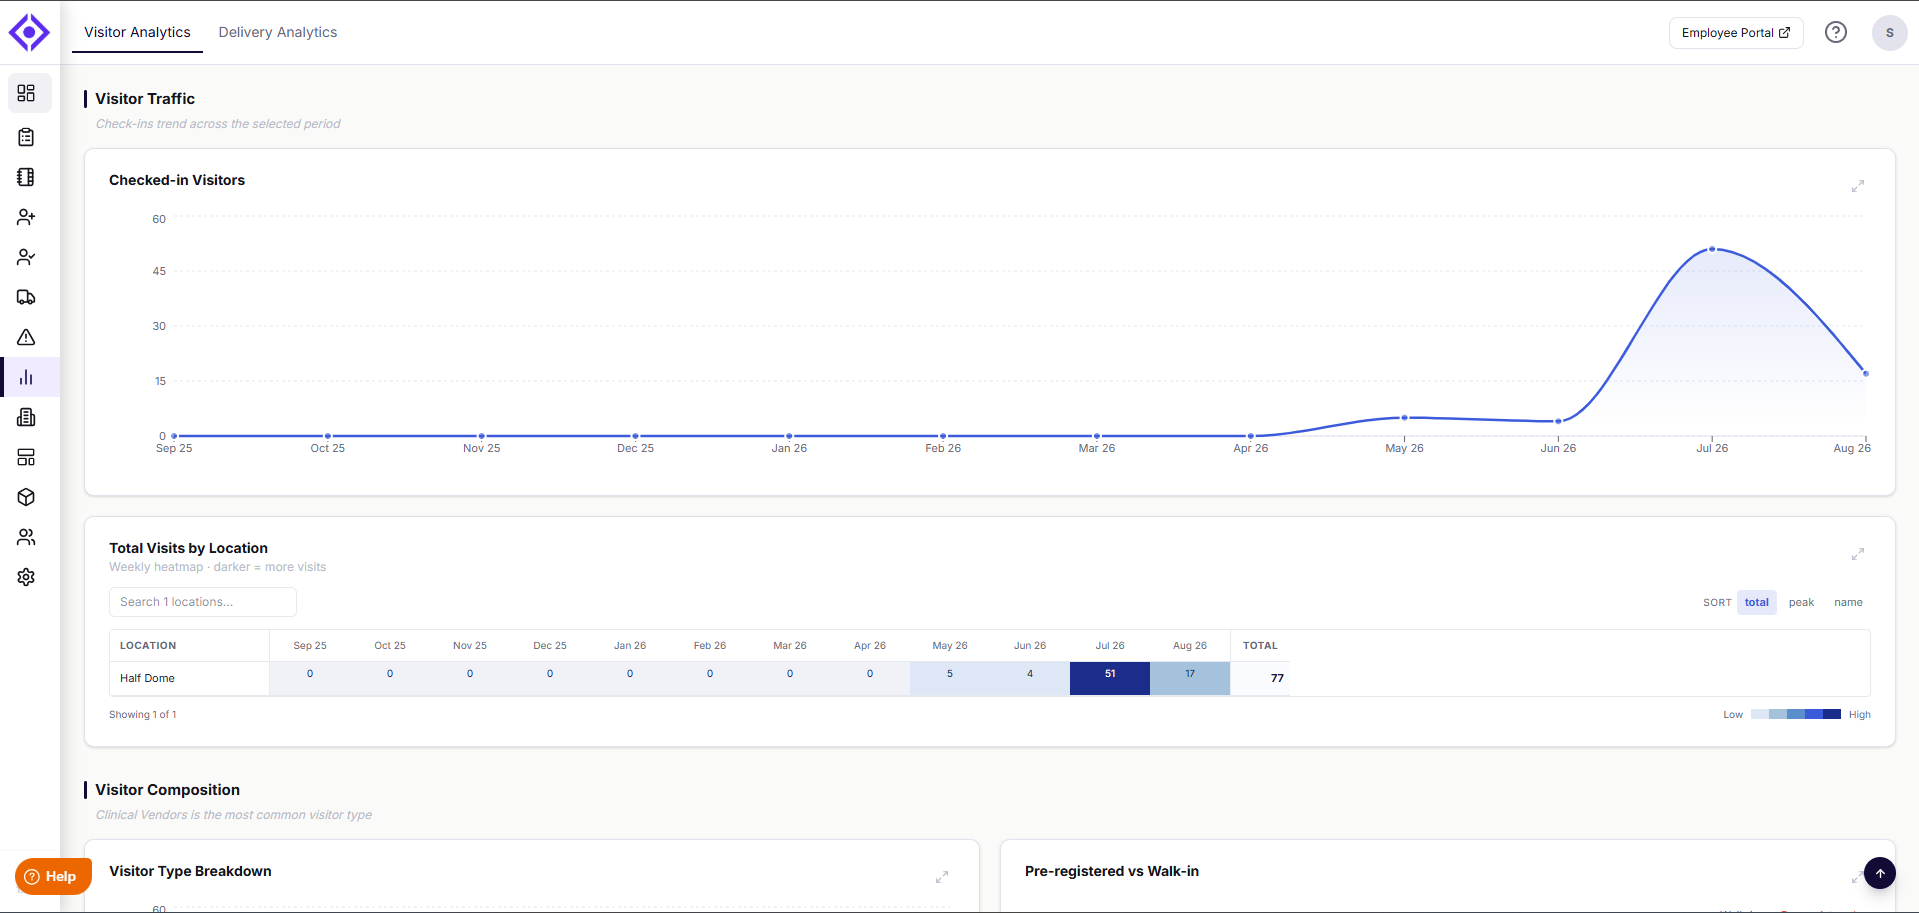The height and width of the screenshot is (913, 1919).
Task: Open the package box sidebar icon
Action: tap(26, 497)
